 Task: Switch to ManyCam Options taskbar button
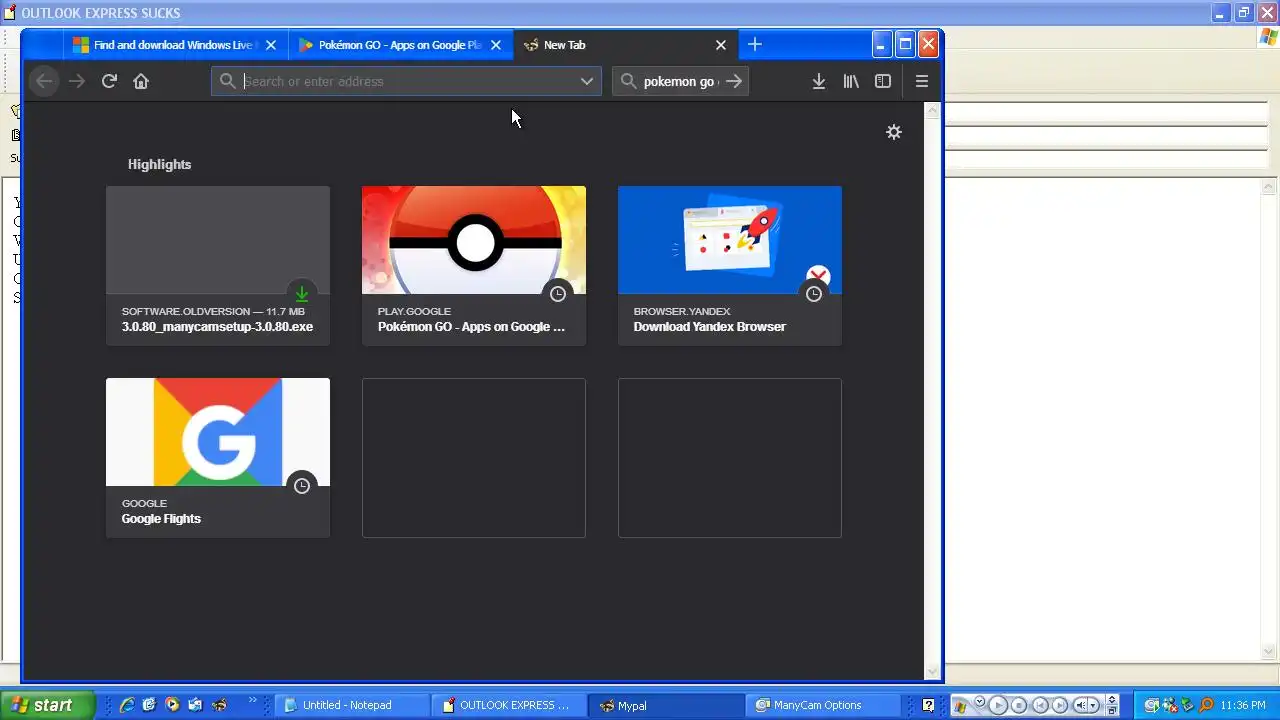pyautogui.click(x=824, y=705)
